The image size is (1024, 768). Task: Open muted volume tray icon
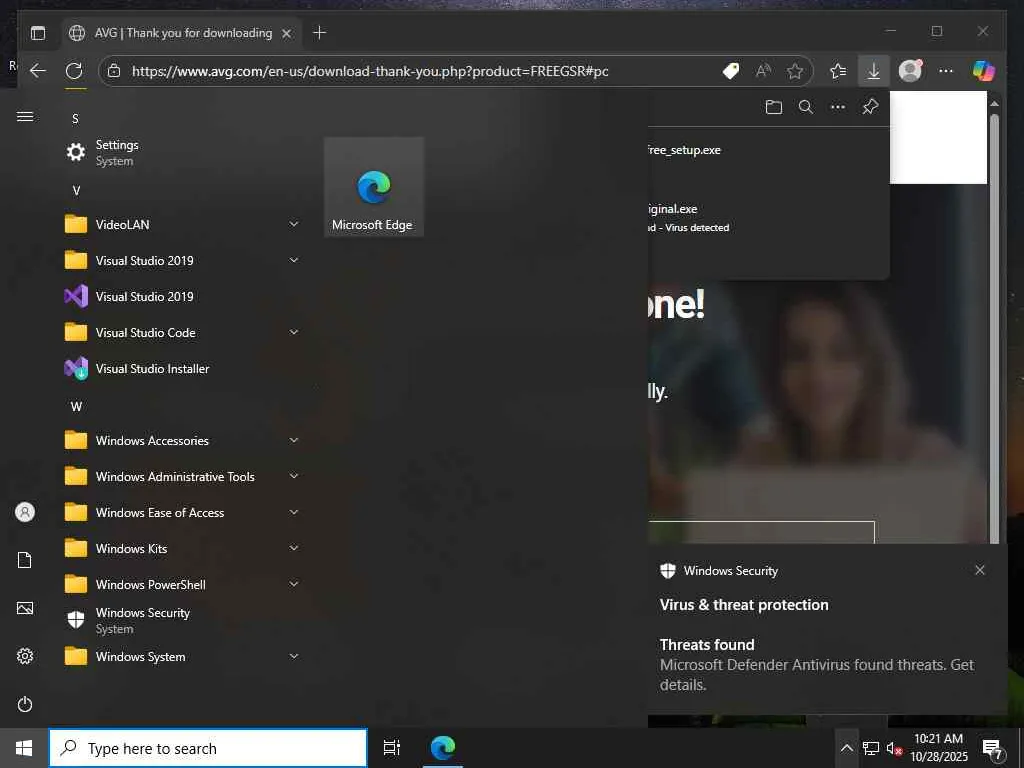pyautogui.click(x=893, y=748)
